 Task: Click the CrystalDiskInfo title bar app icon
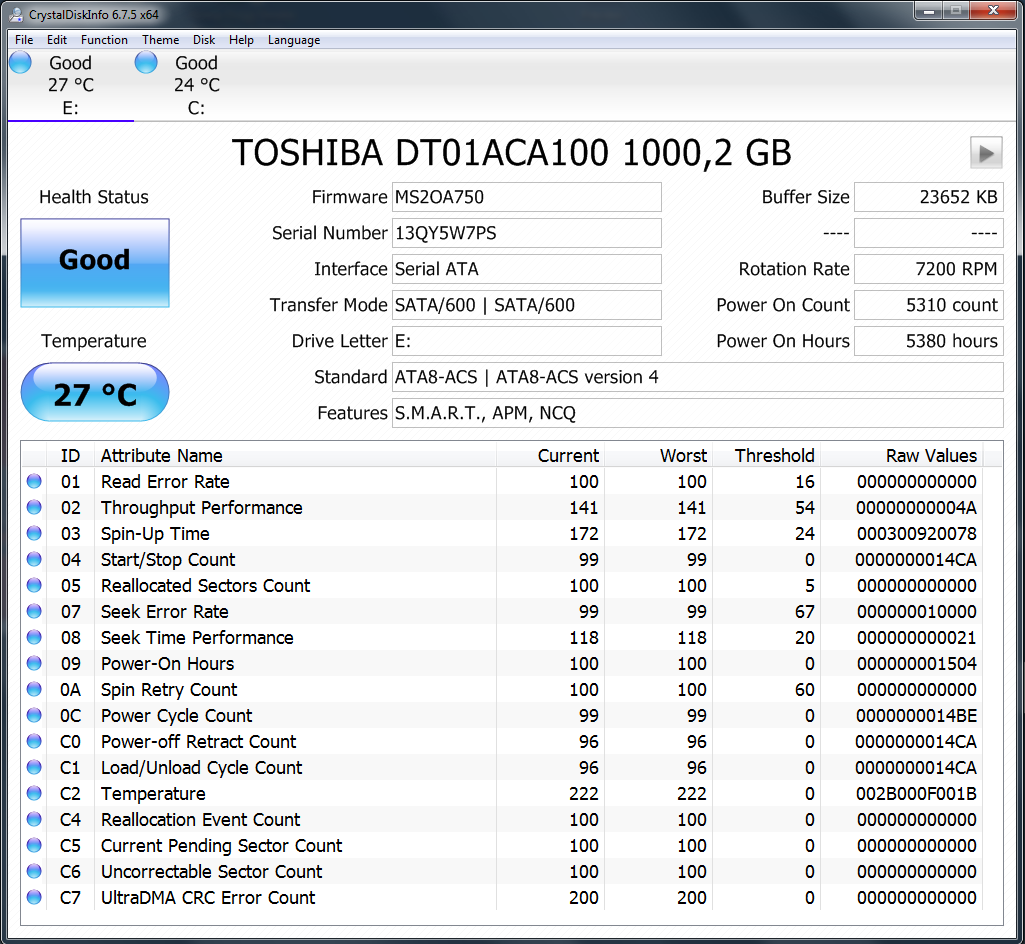coord(16,14)
